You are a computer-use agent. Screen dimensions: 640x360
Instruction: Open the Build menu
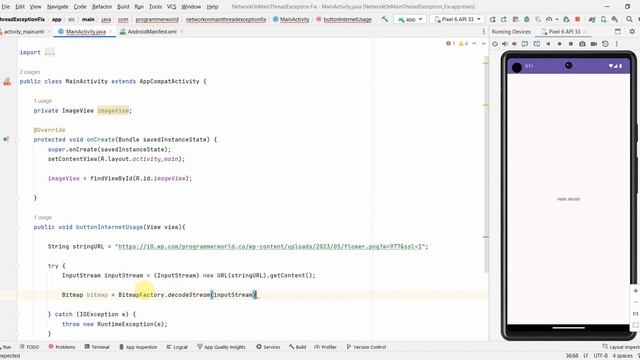123,7
